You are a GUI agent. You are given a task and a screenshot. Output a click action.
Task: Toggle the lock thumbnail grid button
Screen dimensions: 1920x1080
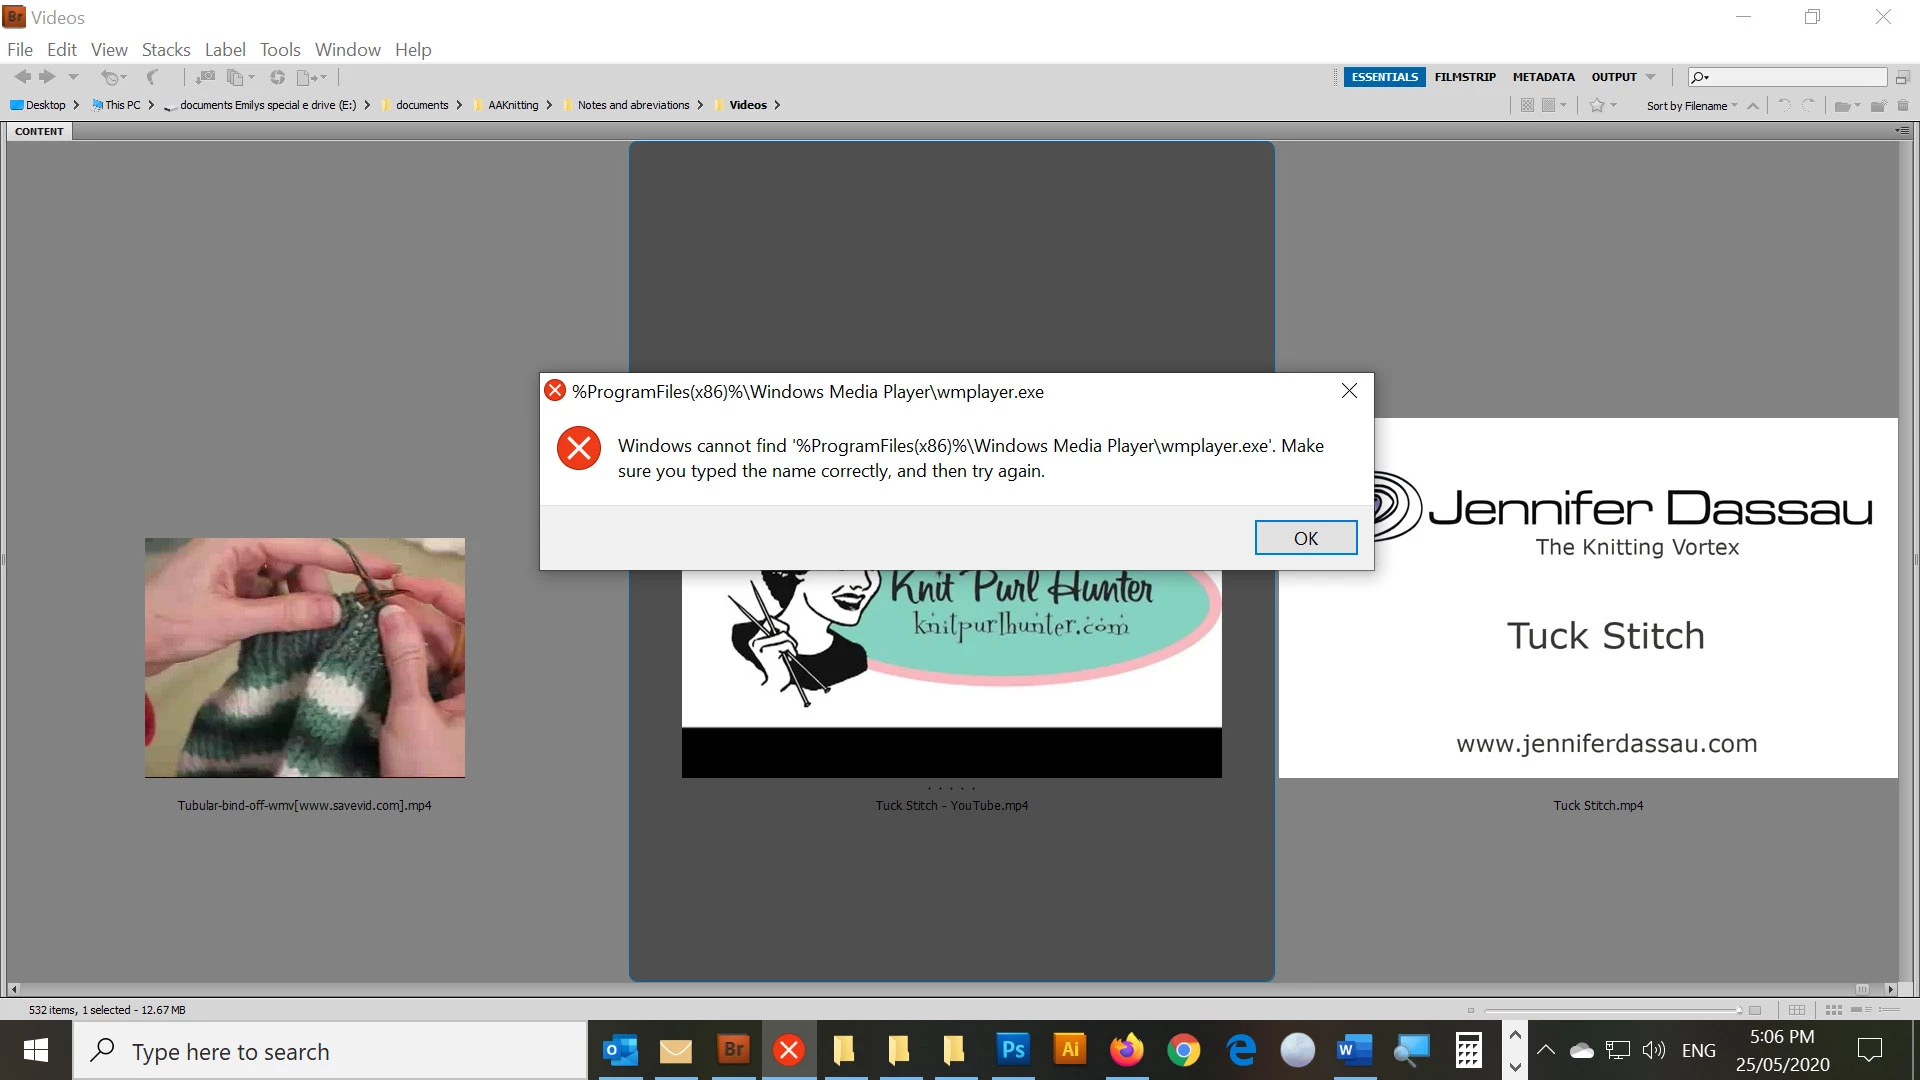(1797, 1010)
